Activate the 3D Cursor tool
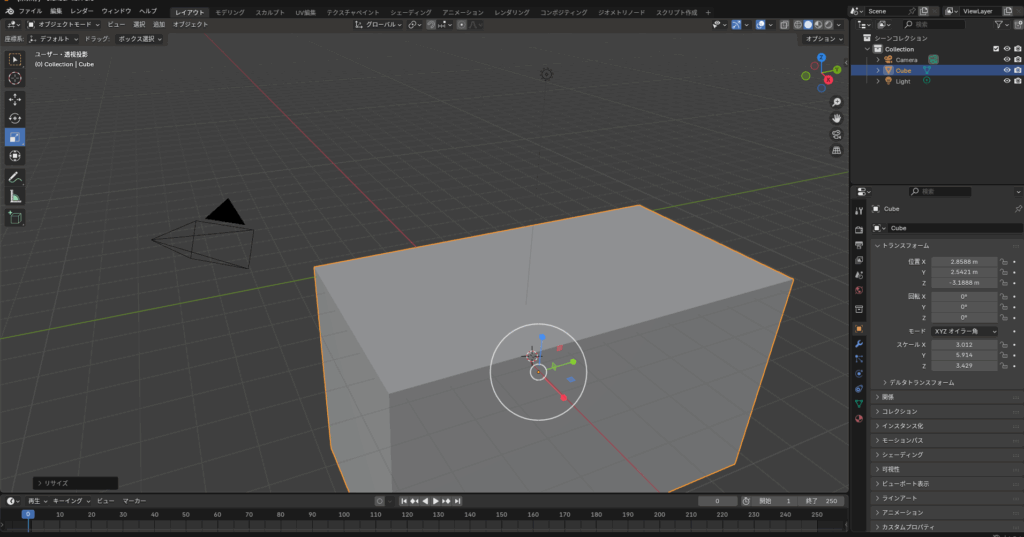 point(15,78)
